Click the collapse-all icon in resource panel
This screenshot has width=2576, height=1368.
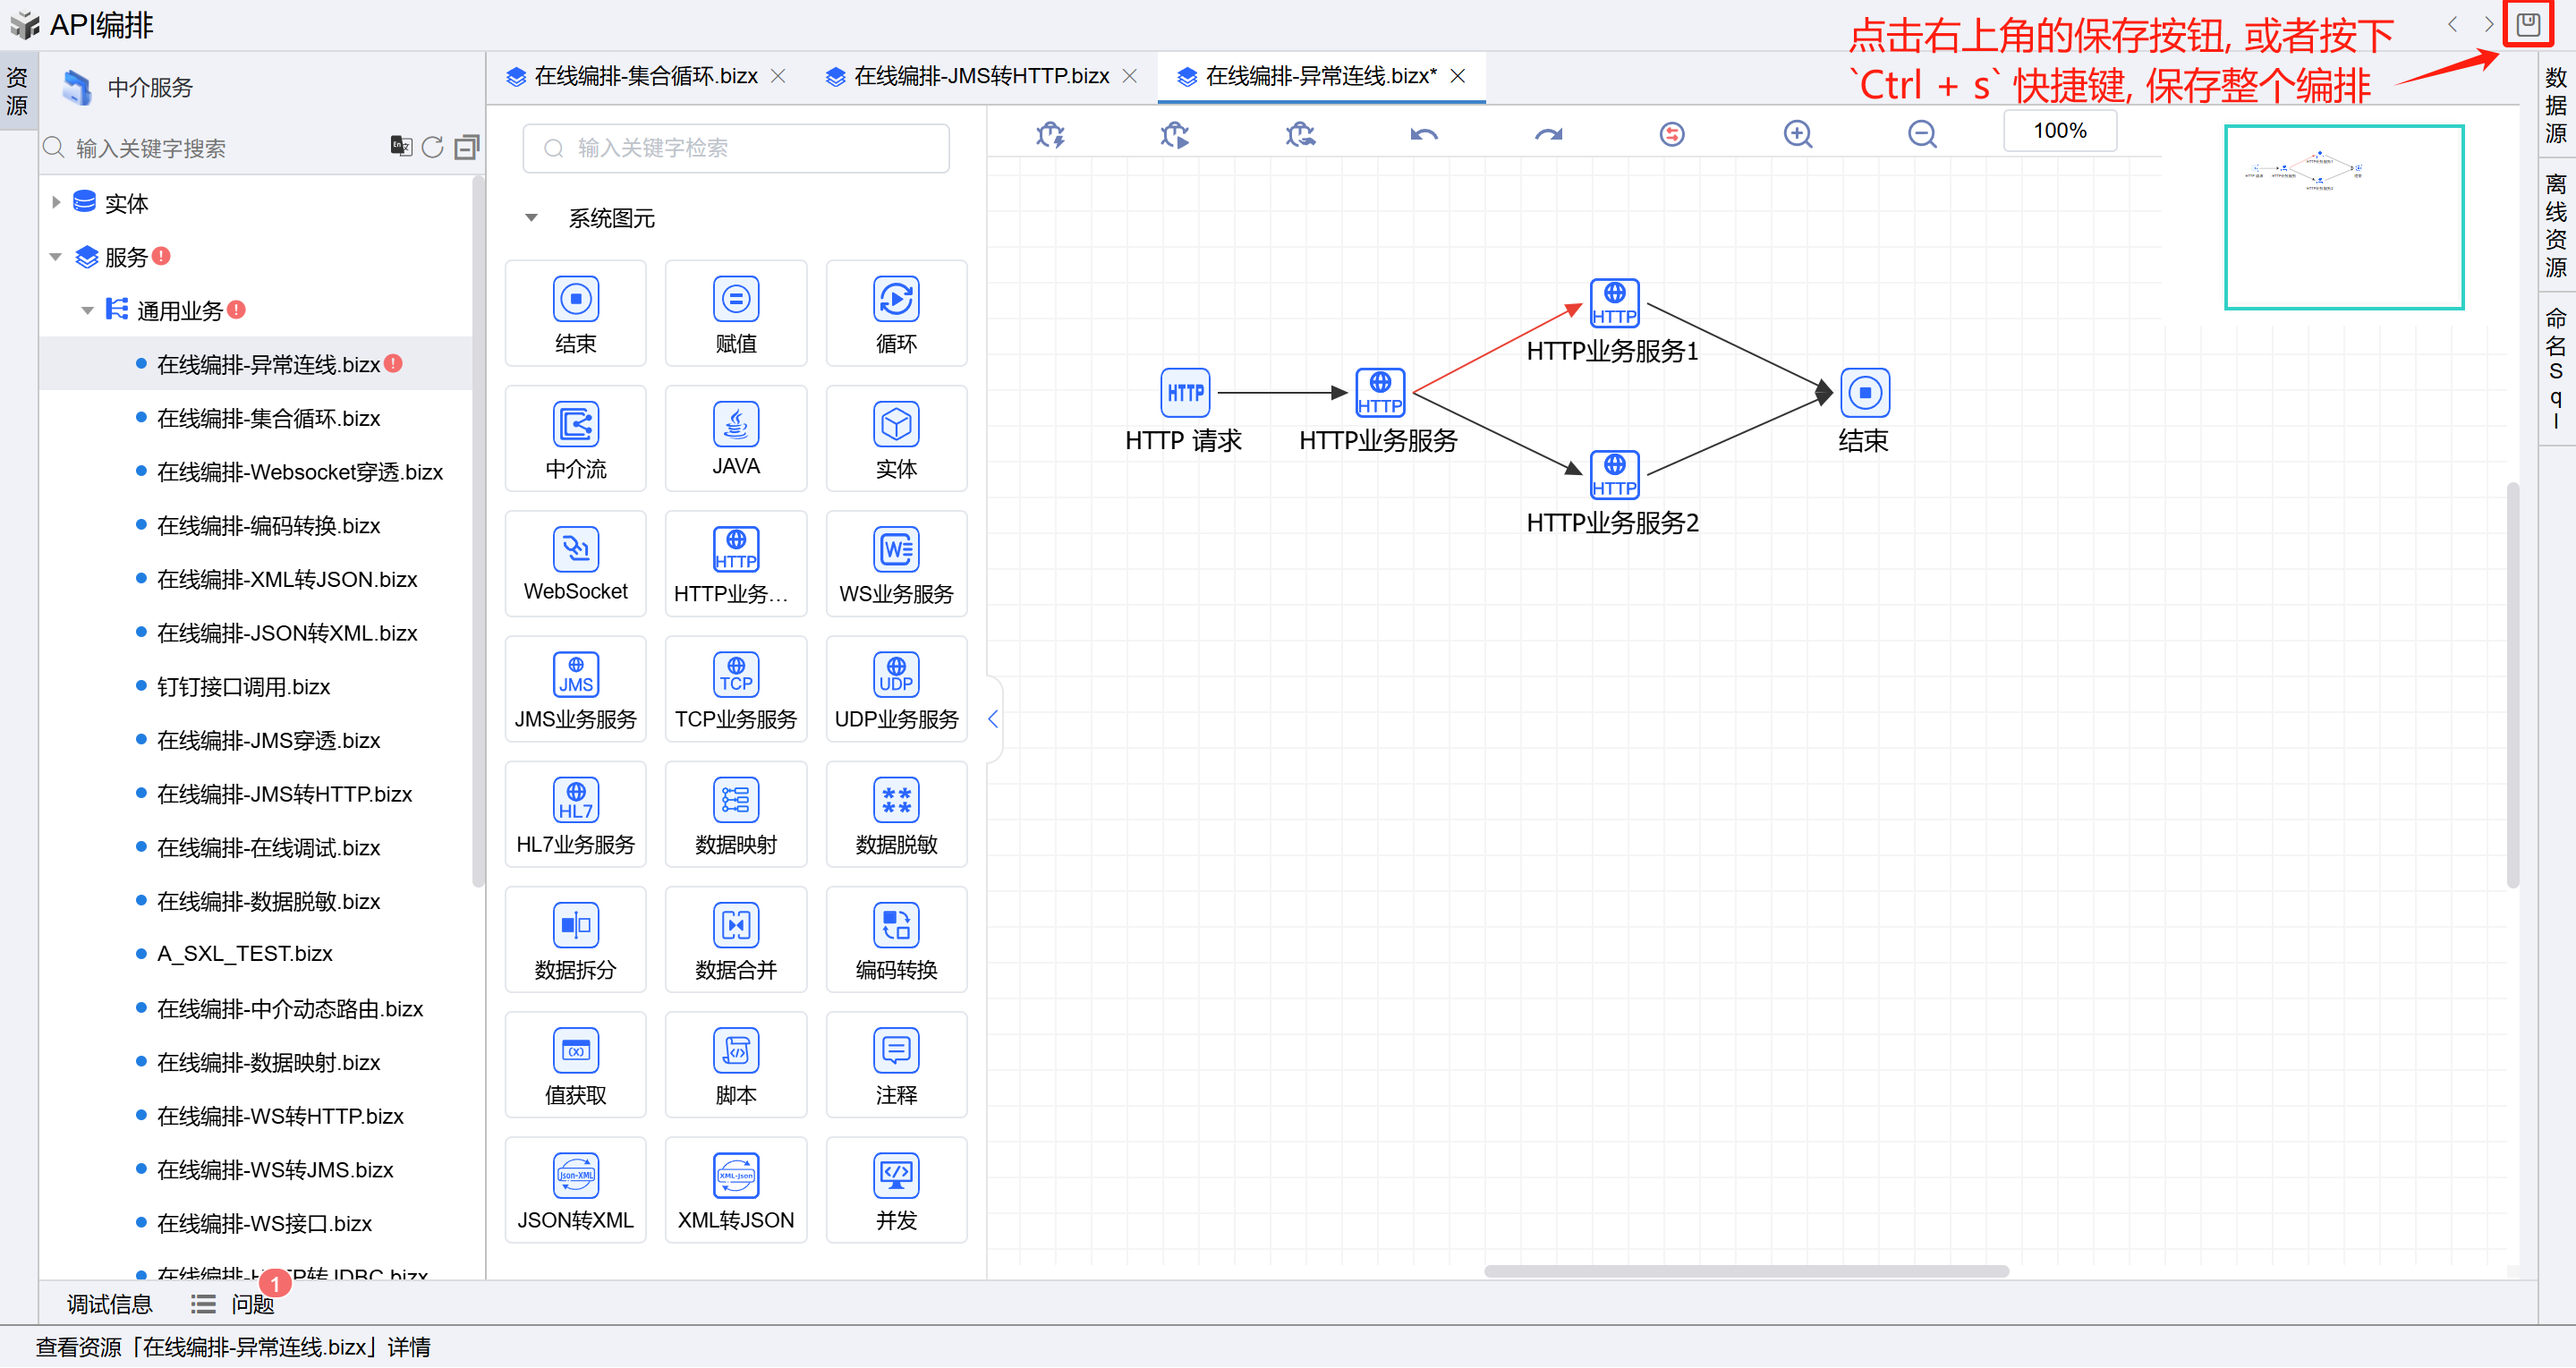(466, 148)
